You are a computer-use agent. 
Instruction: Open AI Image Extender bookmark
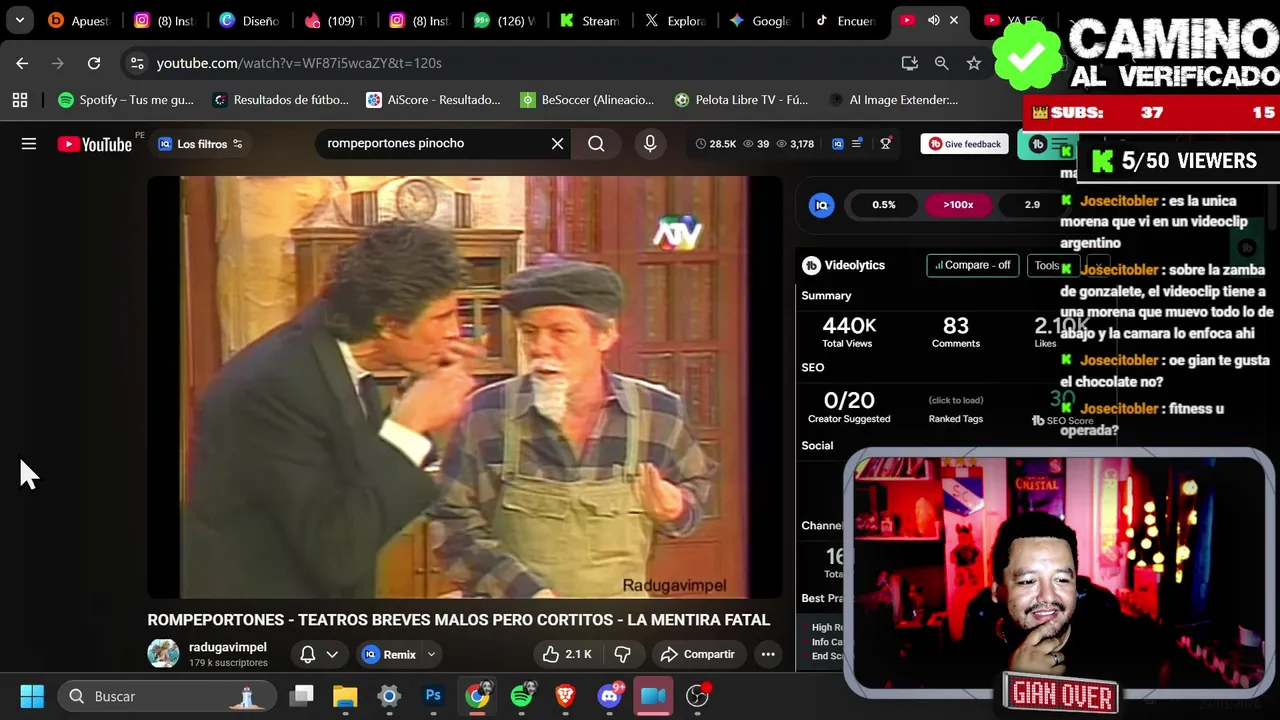[x=894, y=100]
